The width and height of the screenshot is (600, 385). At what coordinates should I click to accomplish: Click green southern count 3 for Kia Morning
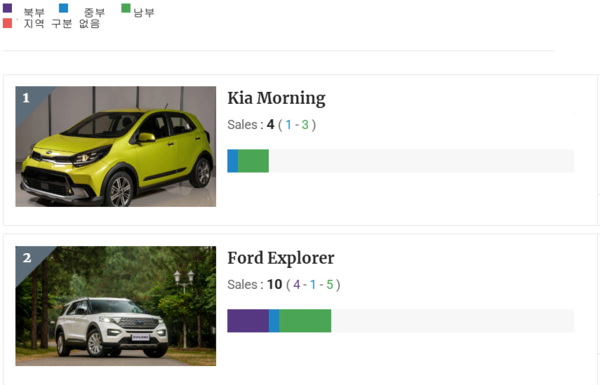[305, 125]
